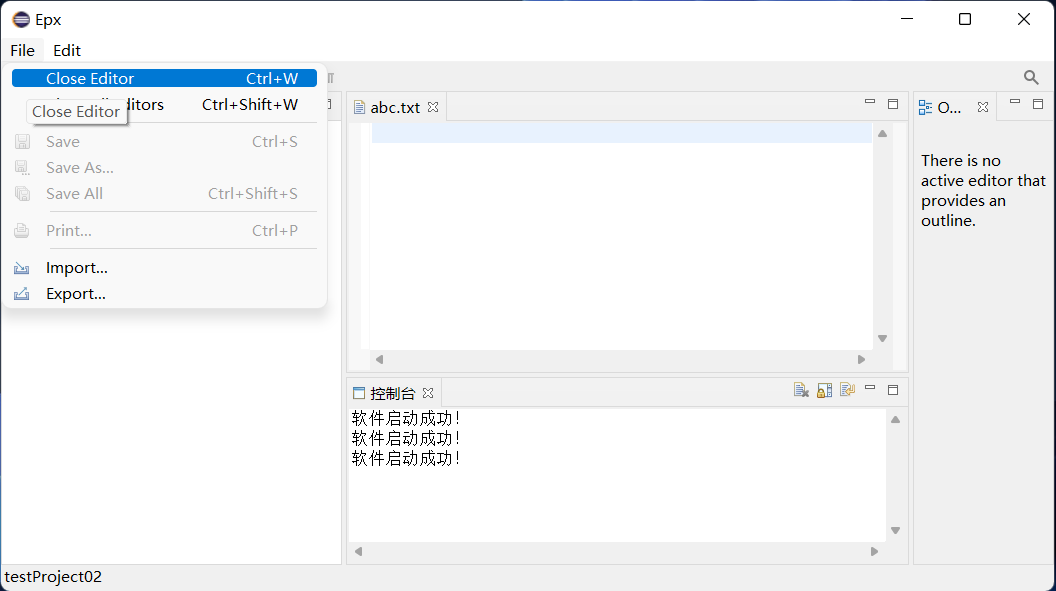Click first console line 软件启动成功!
The width and height of the screenshot is (1056, 591).
tap(405, 419)
